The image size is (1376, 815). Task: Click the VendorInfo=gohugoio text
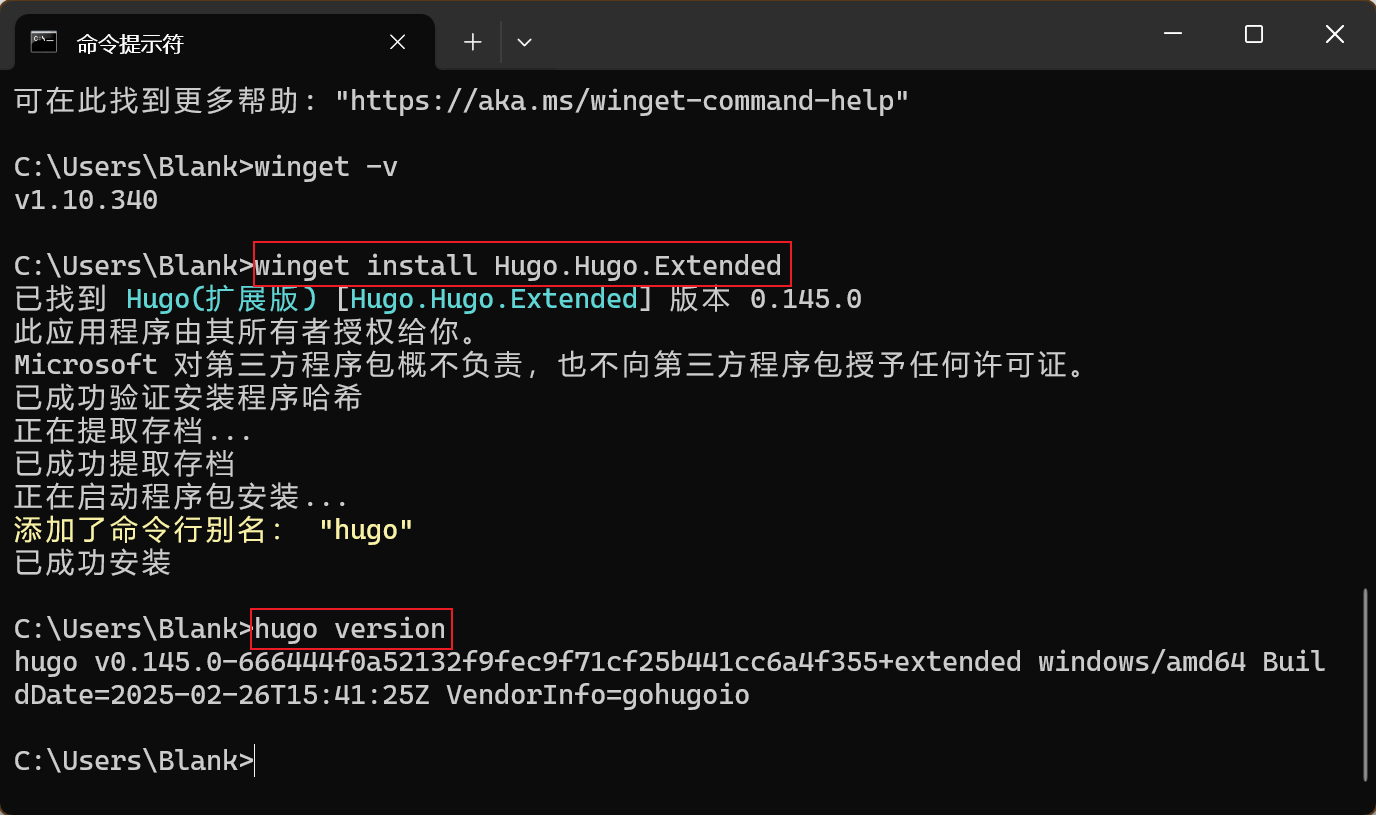pyautogui.click(x=598, y=695)
